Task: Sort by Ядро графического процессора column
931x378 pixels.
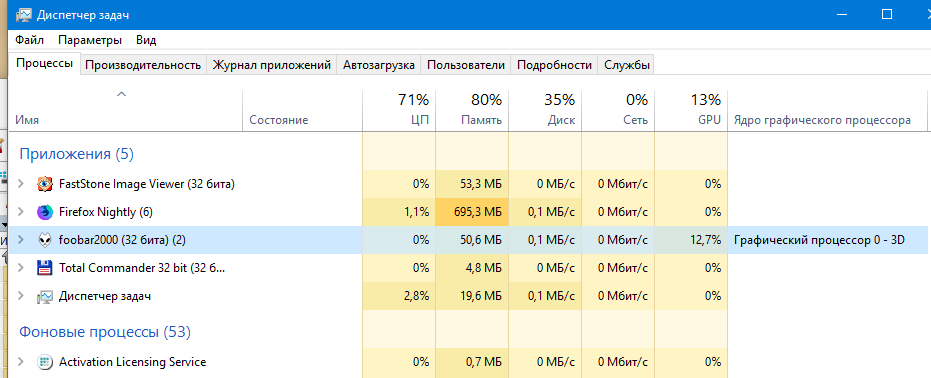Action: point(827,110)
